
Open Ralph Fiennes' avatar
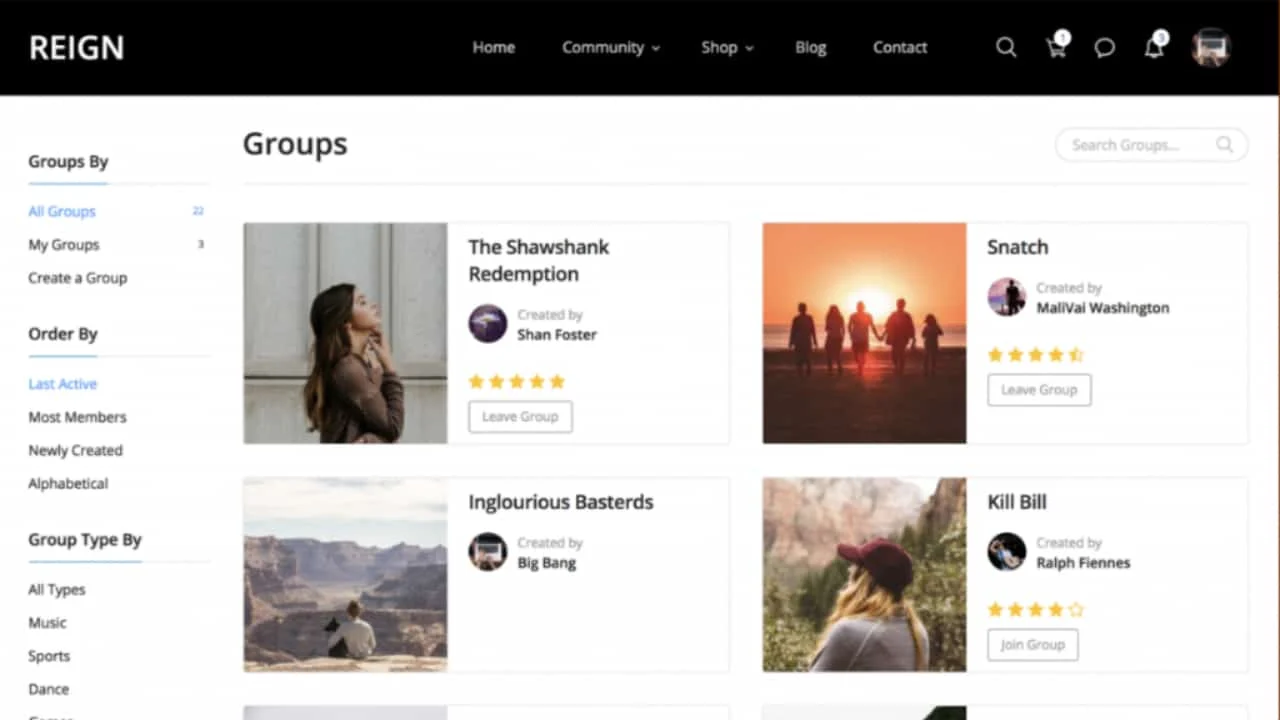click(1007, 552)
